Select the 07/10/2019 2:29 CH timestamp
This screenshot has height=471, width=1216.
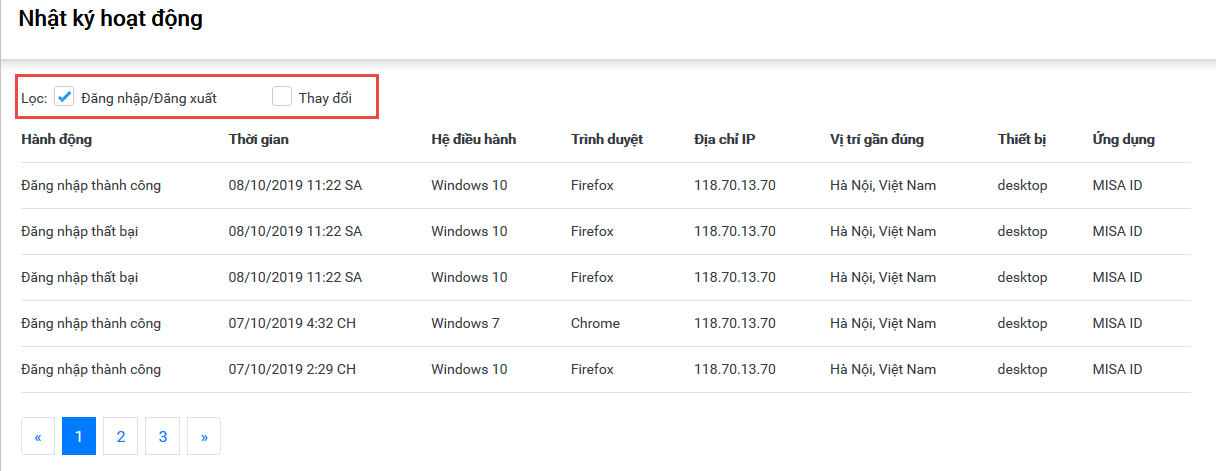point(292,369)
